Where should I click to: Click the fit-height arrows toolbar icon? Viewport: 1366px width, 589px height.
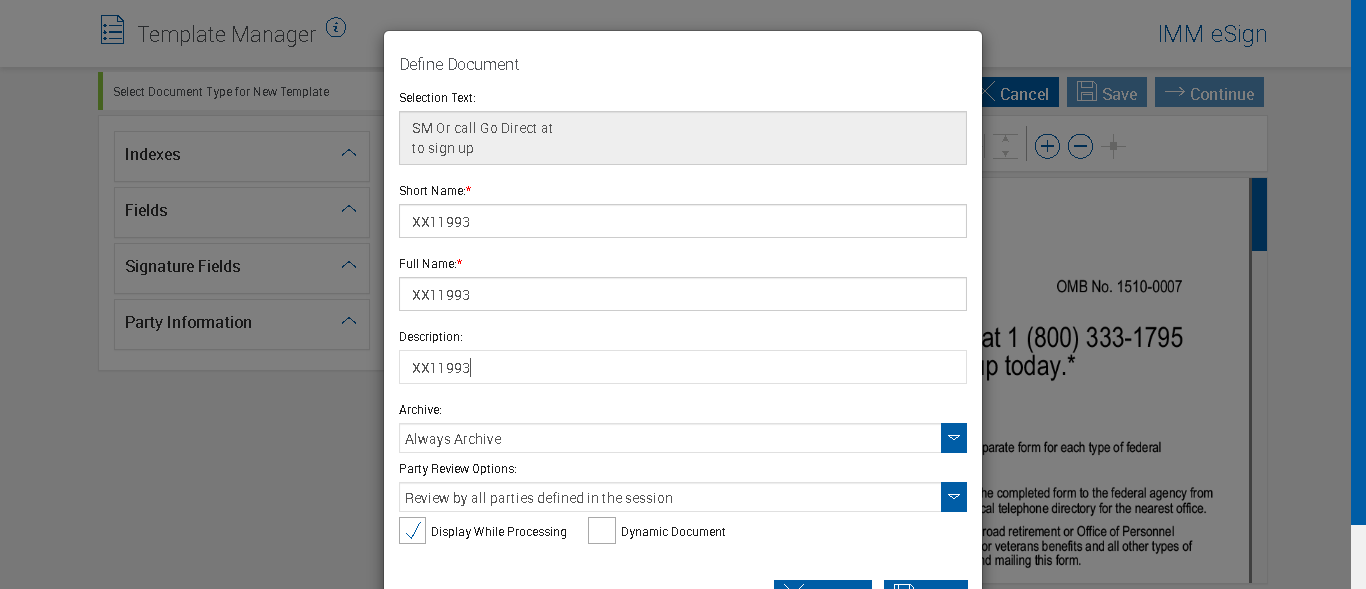[x=1006, y=147]
